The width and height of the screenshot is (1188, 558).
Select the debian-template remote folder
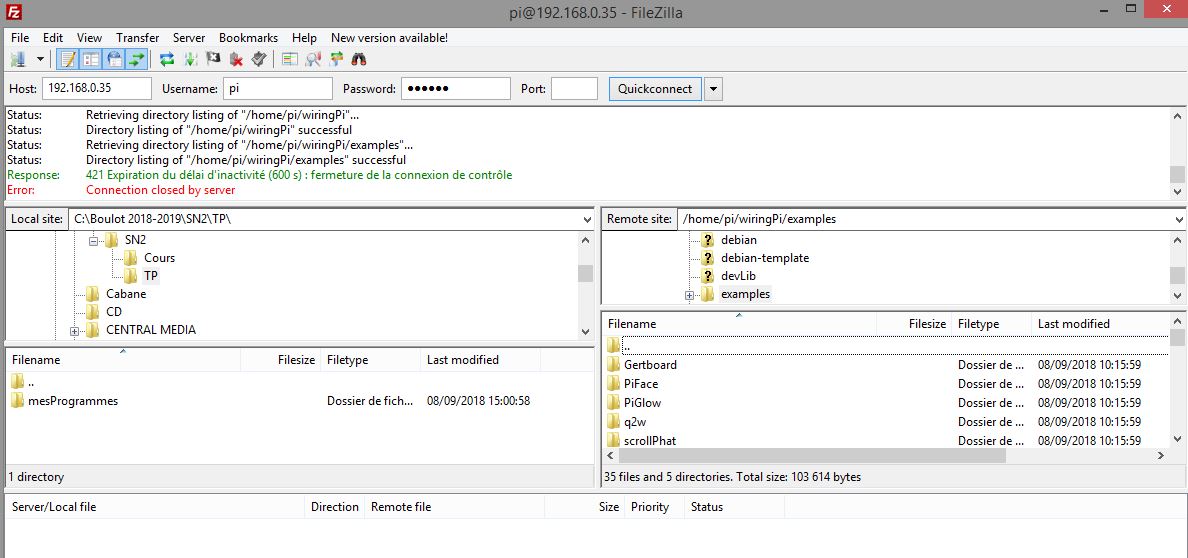point(764,258)
